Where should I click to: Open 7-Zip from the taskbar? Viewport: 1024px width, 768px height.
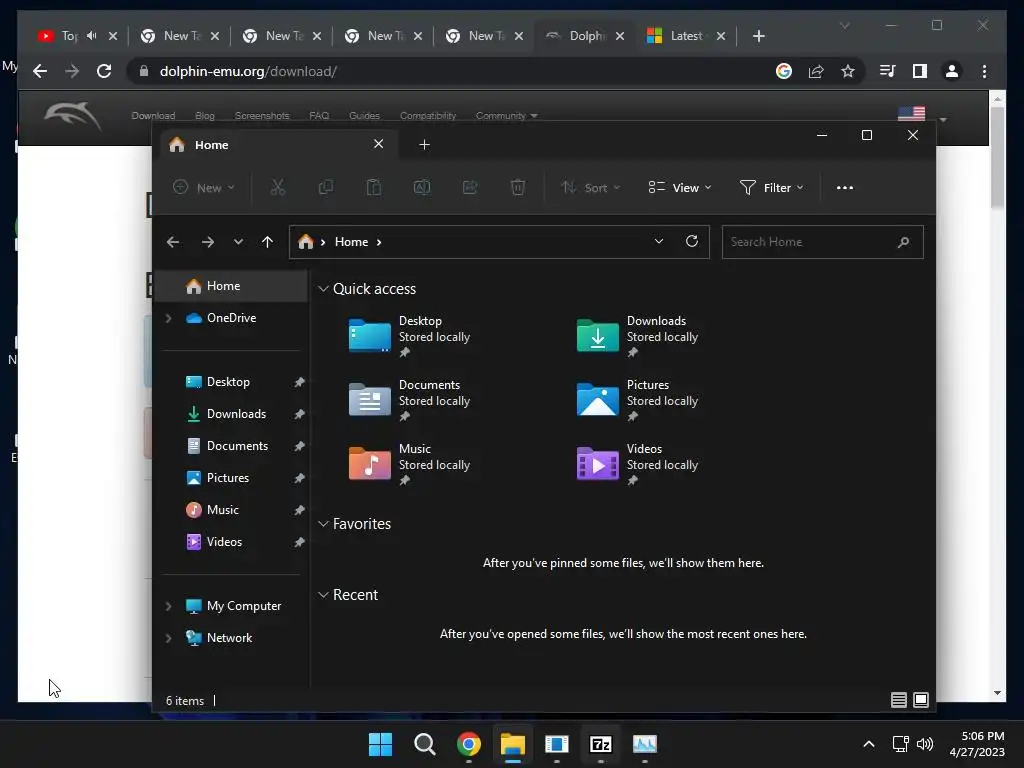pos(600,744)
